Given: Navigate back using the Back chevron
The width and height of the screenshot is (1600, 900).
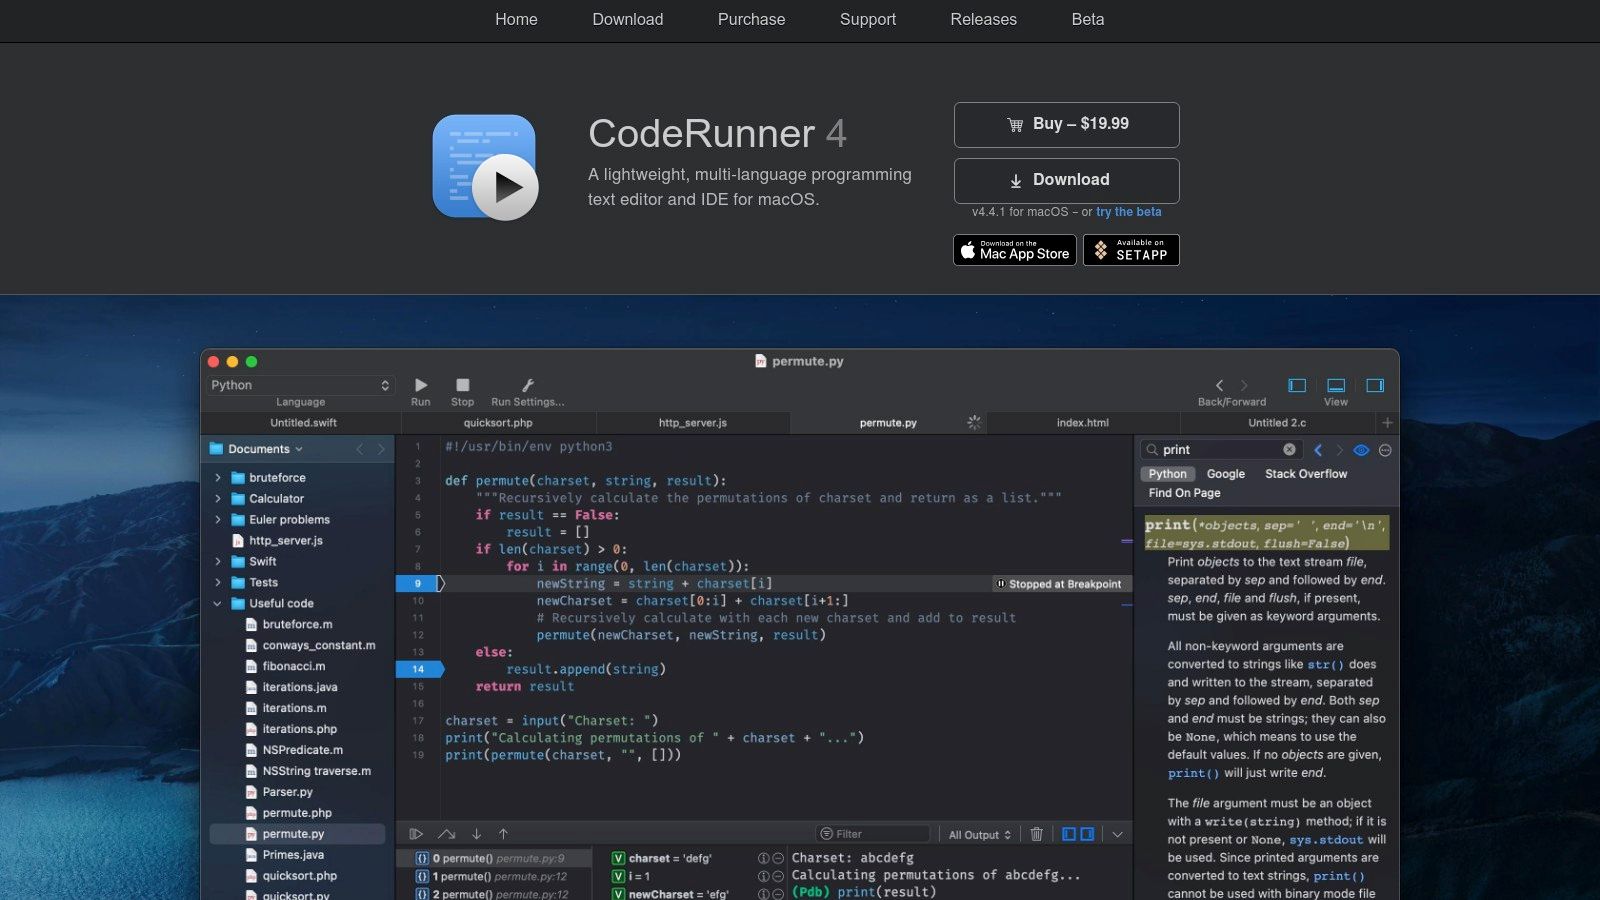Looking at the screenshot, I should point(1219,385).
